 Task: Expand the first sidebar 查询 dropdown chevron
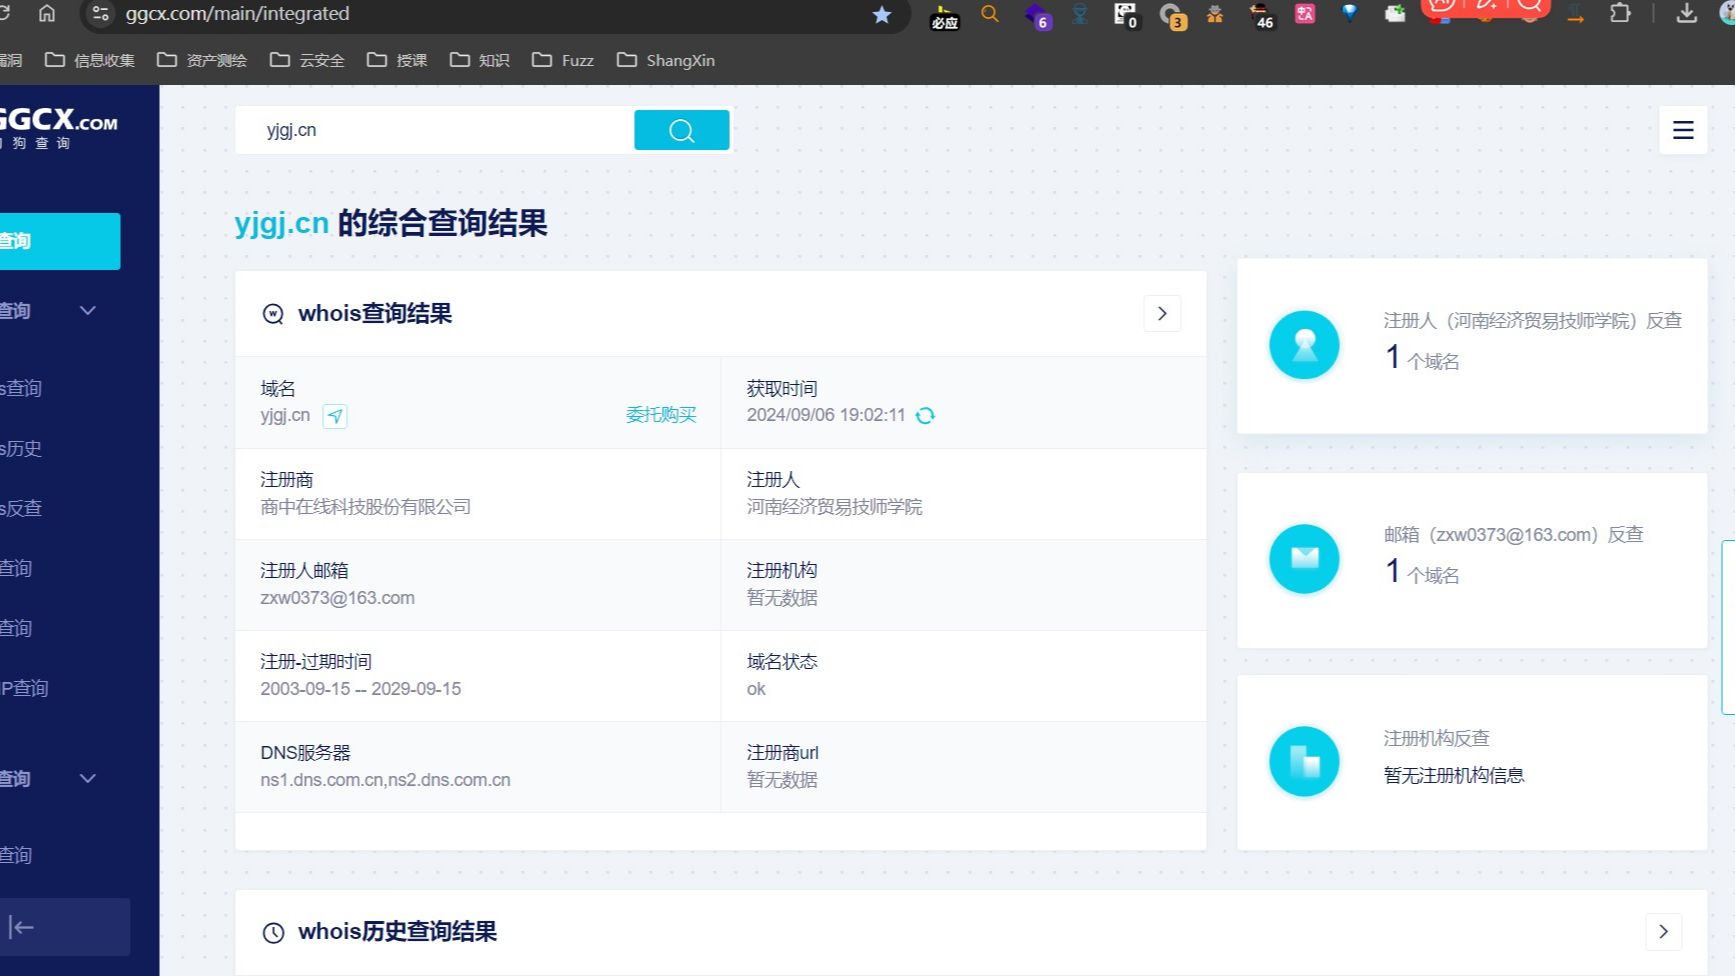88,311
